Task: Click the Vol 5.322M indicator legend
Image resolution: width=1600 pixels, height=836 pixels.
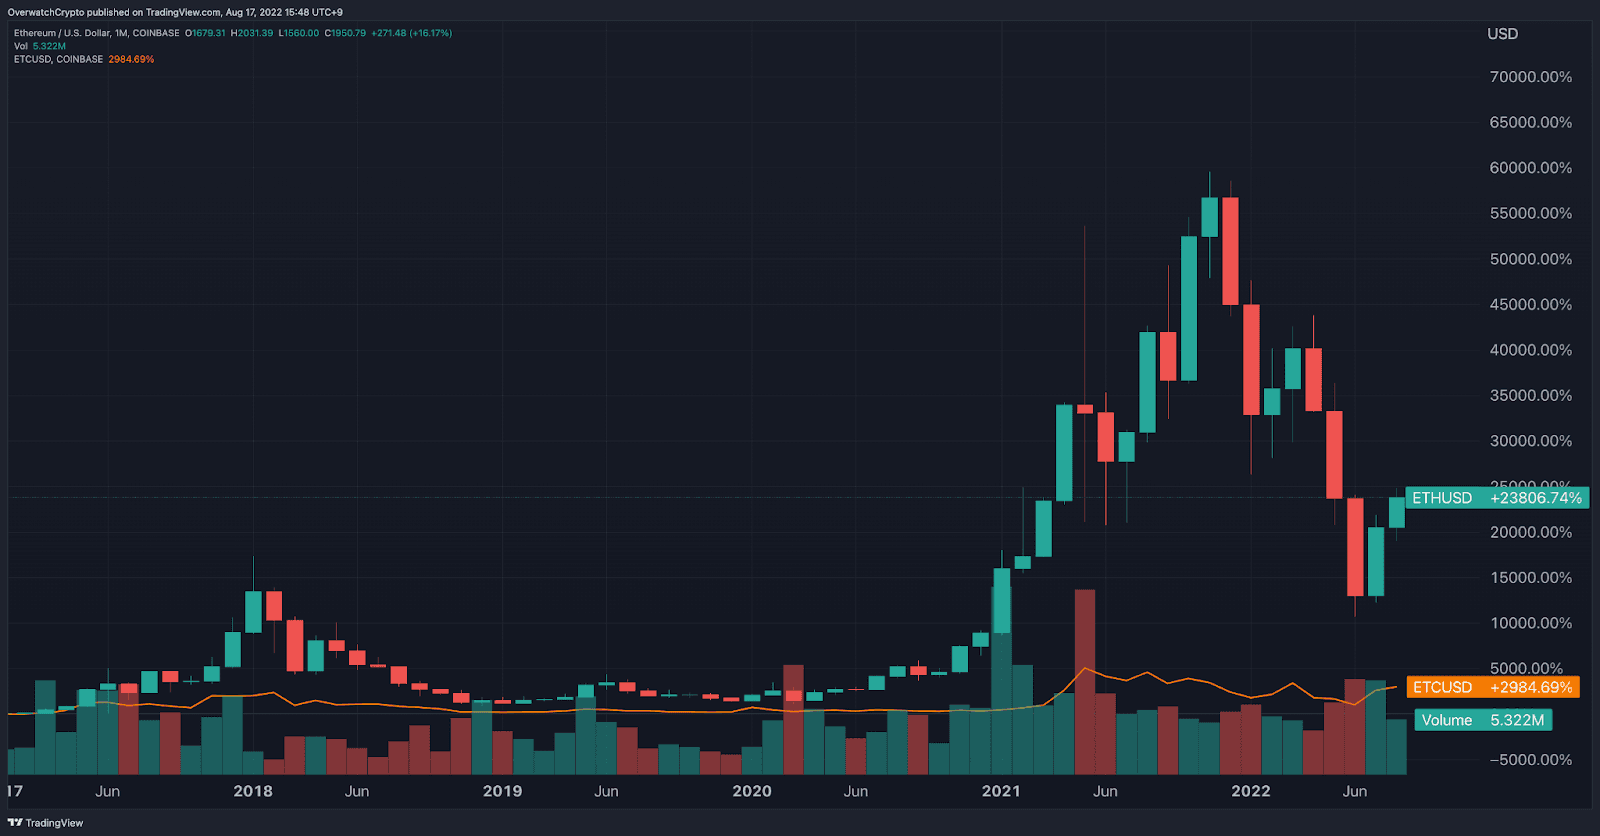Action: 40,46
